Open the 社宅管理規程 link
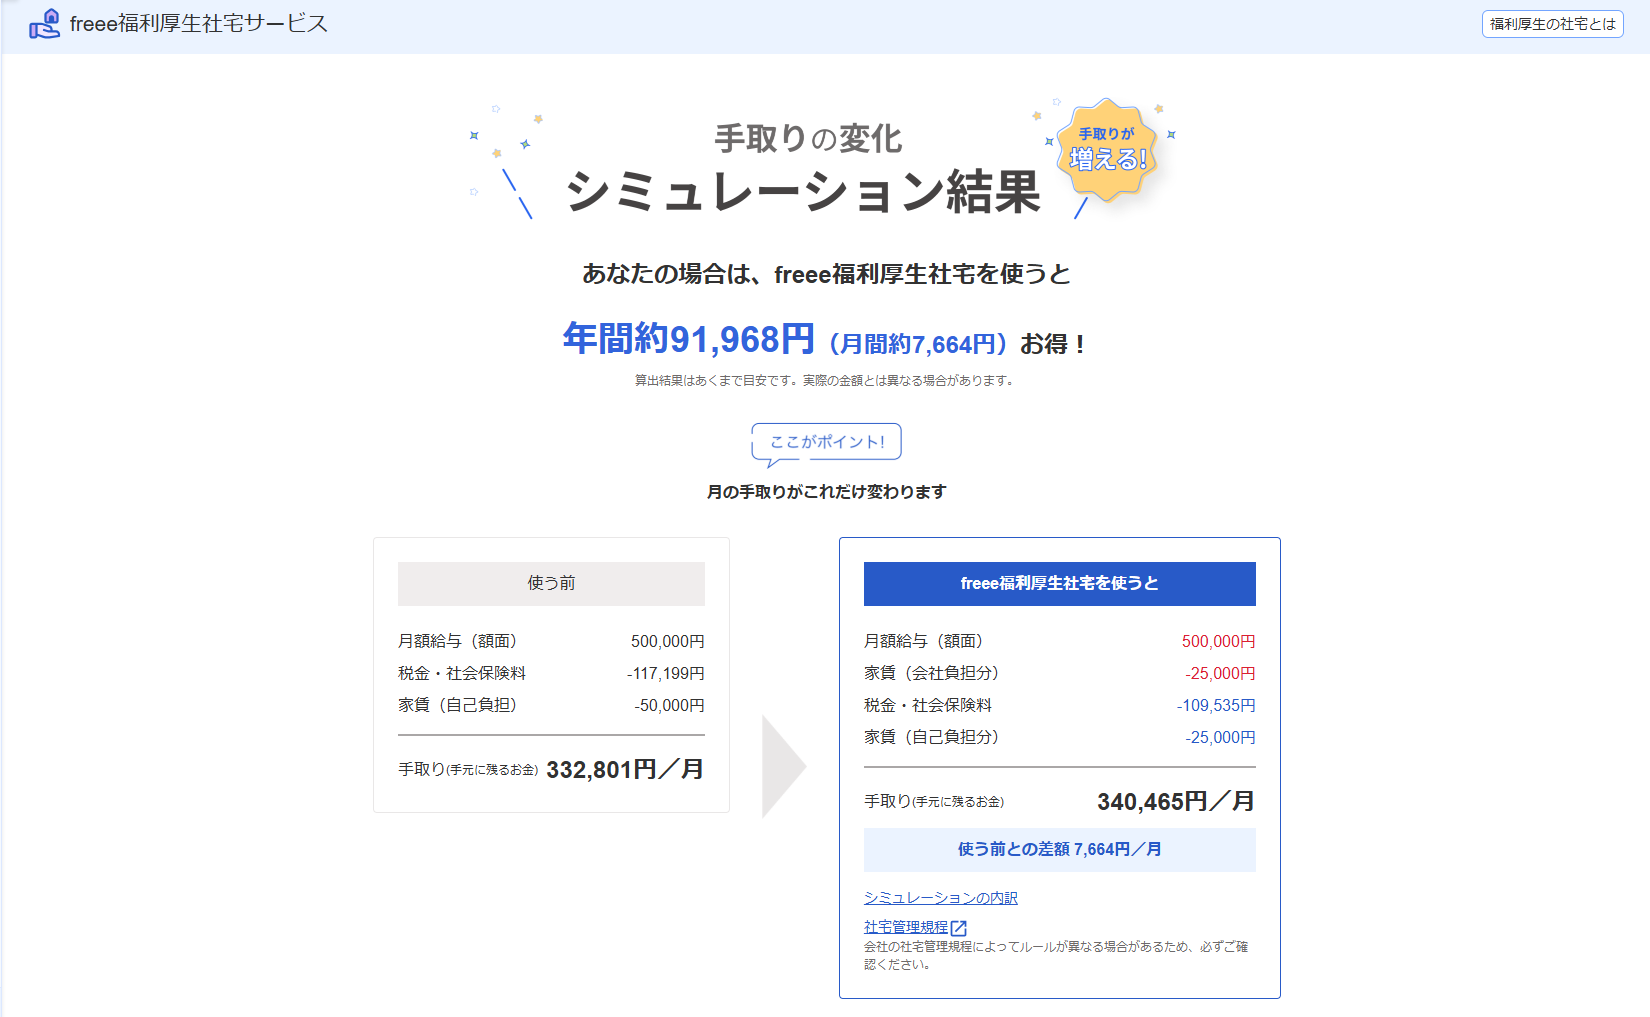 (x=906, y=927)
